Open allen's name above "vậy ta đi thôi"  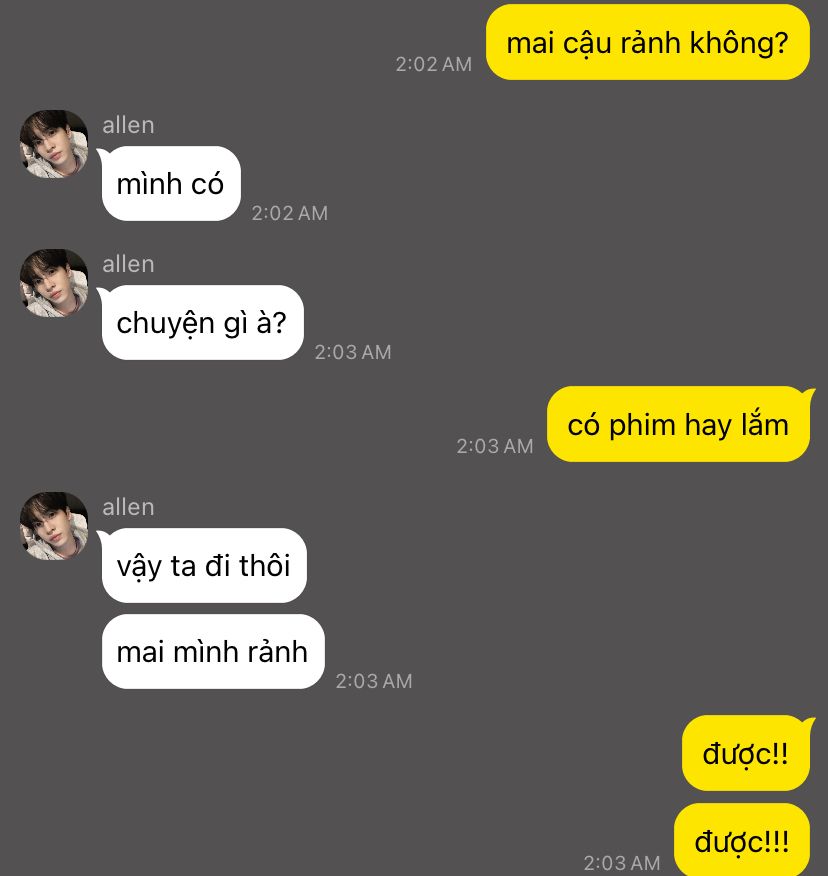pos(128,507)
